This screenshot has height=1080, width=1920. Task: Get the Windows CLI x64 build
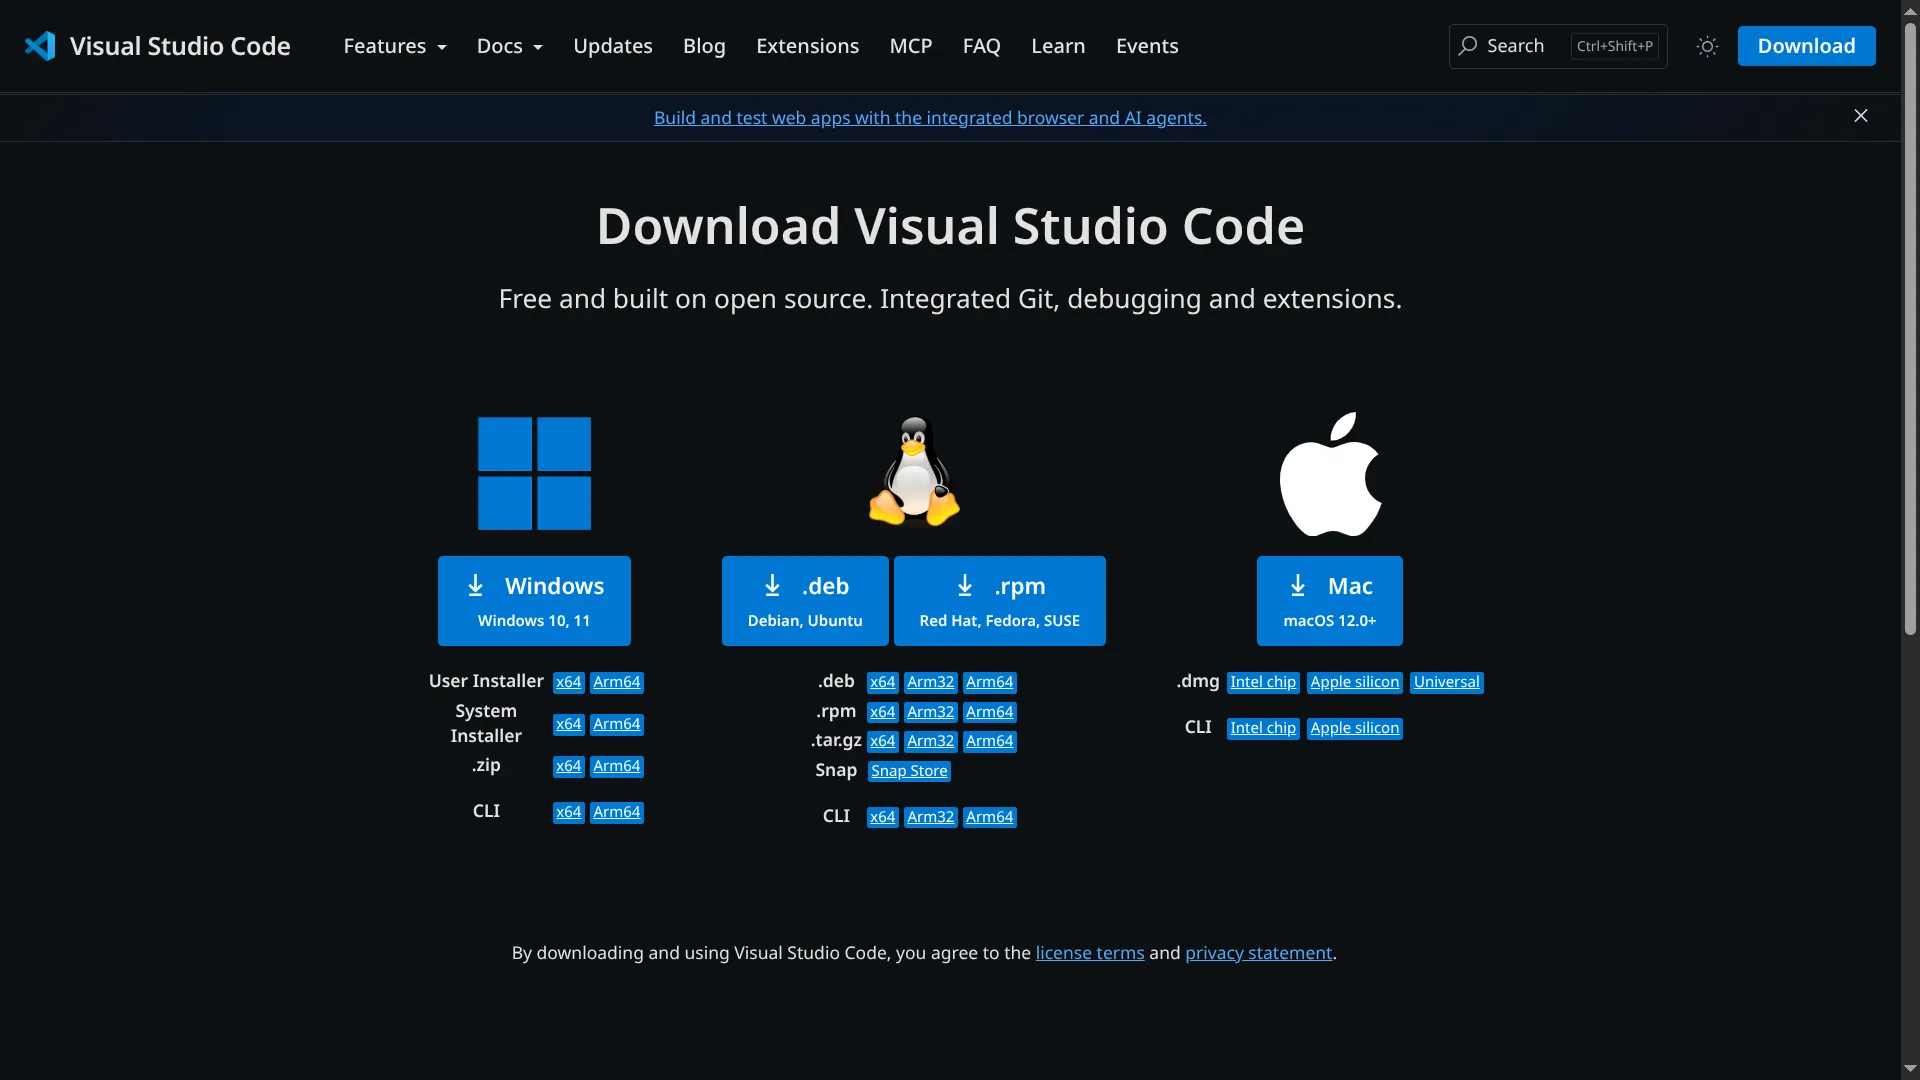pos(569,812)
